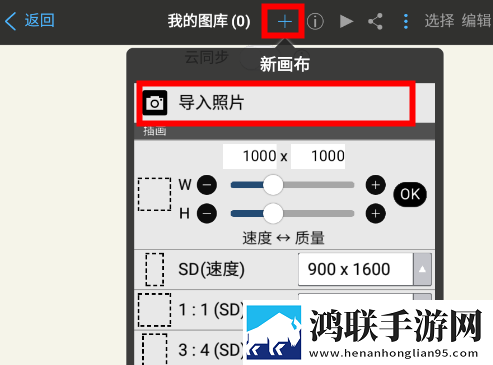Open the share icon
This screenshot has height=365, width=493.
pyautogui.click(x=375, y=22)
